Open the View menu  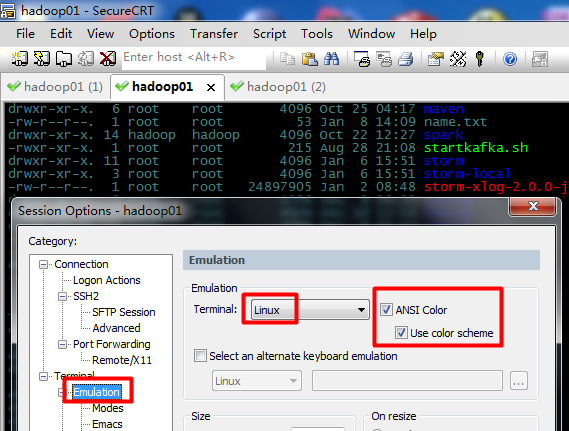point(101,34)
